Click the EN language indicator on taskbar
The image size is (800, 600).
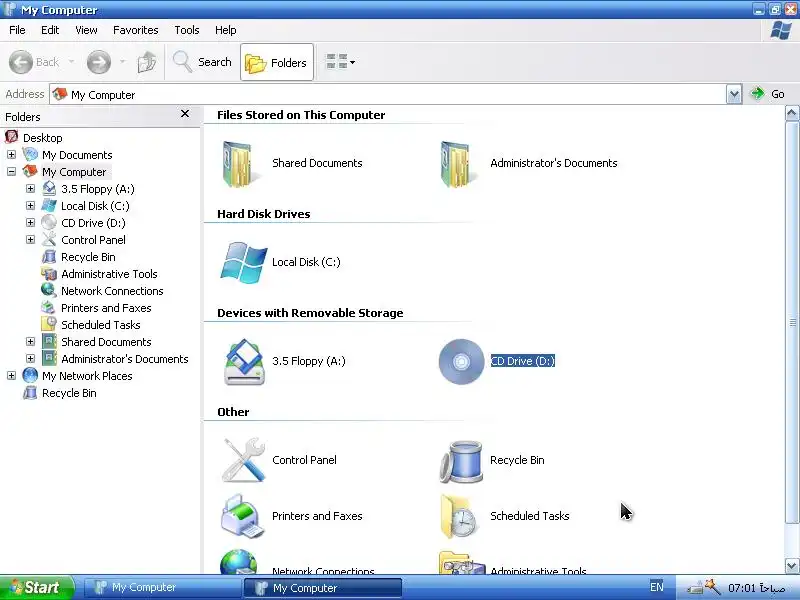[657, 587]
